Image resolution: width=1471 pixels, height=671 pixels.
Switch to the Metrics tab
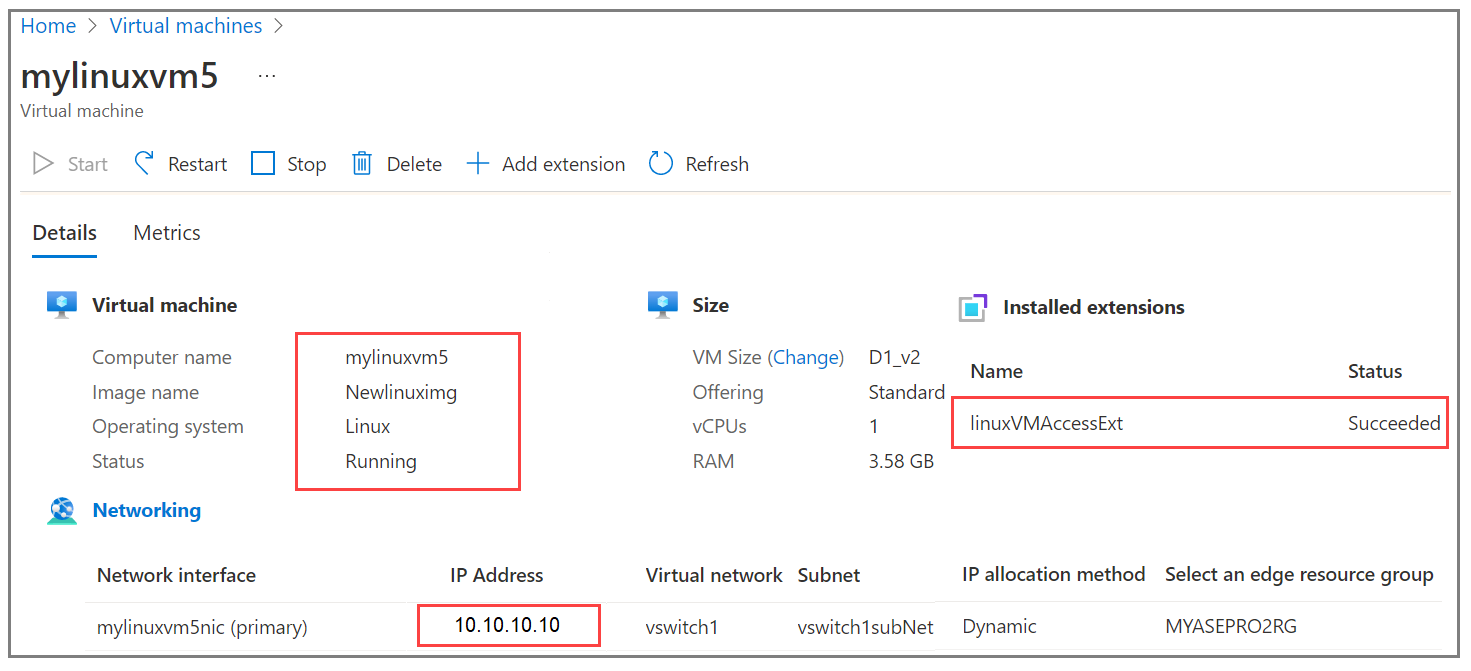167,233
